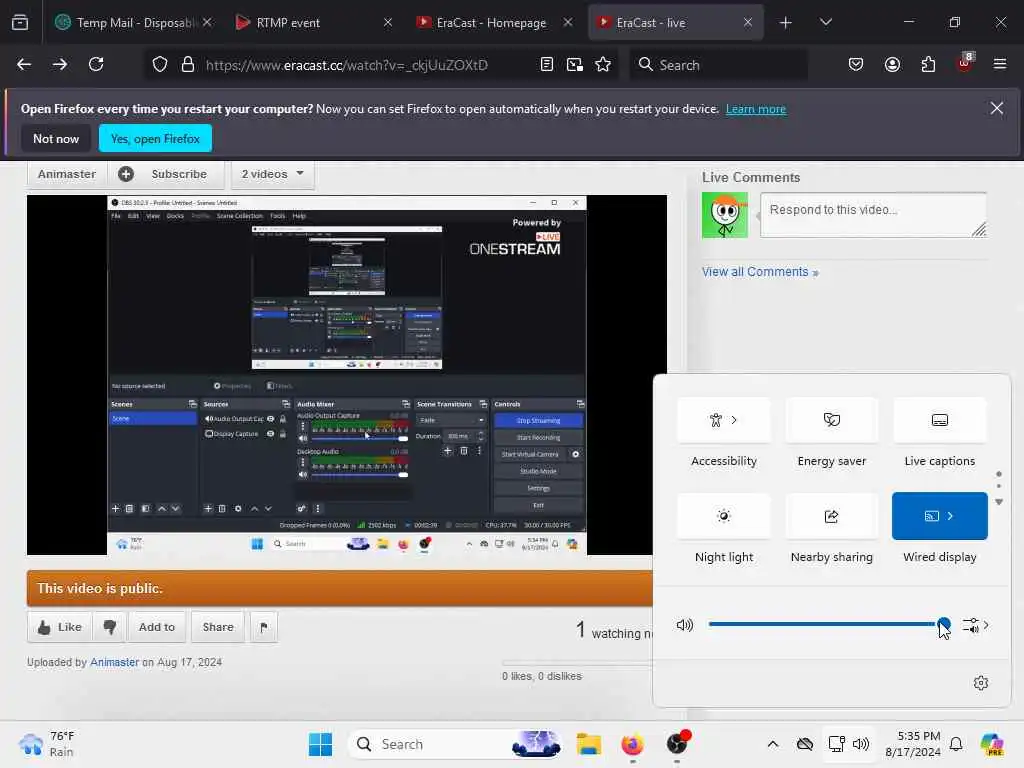Open the weather widget showing 76°F Rain
The width and height of the screenshot is (1024, 768).
tap(47, 744)
